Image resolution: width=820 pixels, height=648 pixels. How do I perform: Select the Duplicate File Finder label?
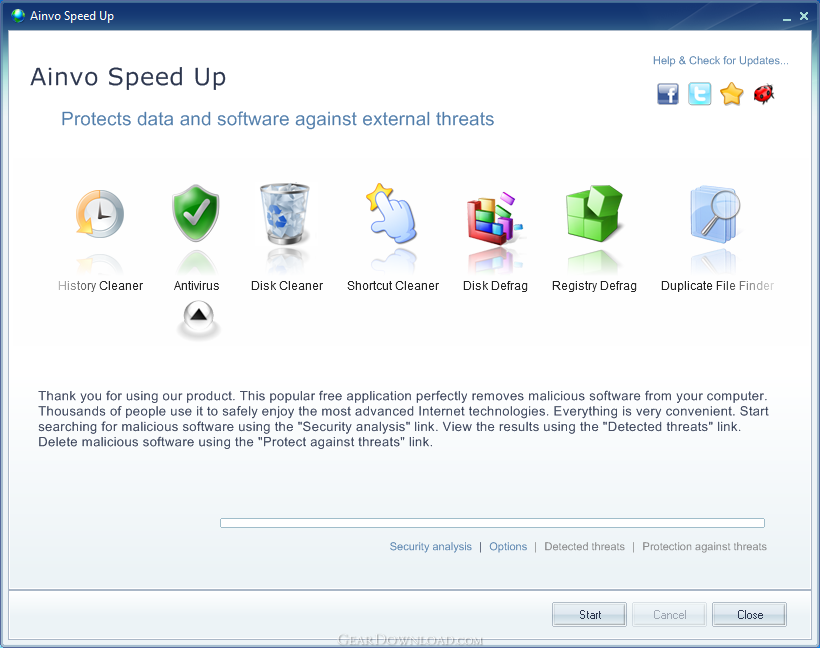tap(717, 286)
